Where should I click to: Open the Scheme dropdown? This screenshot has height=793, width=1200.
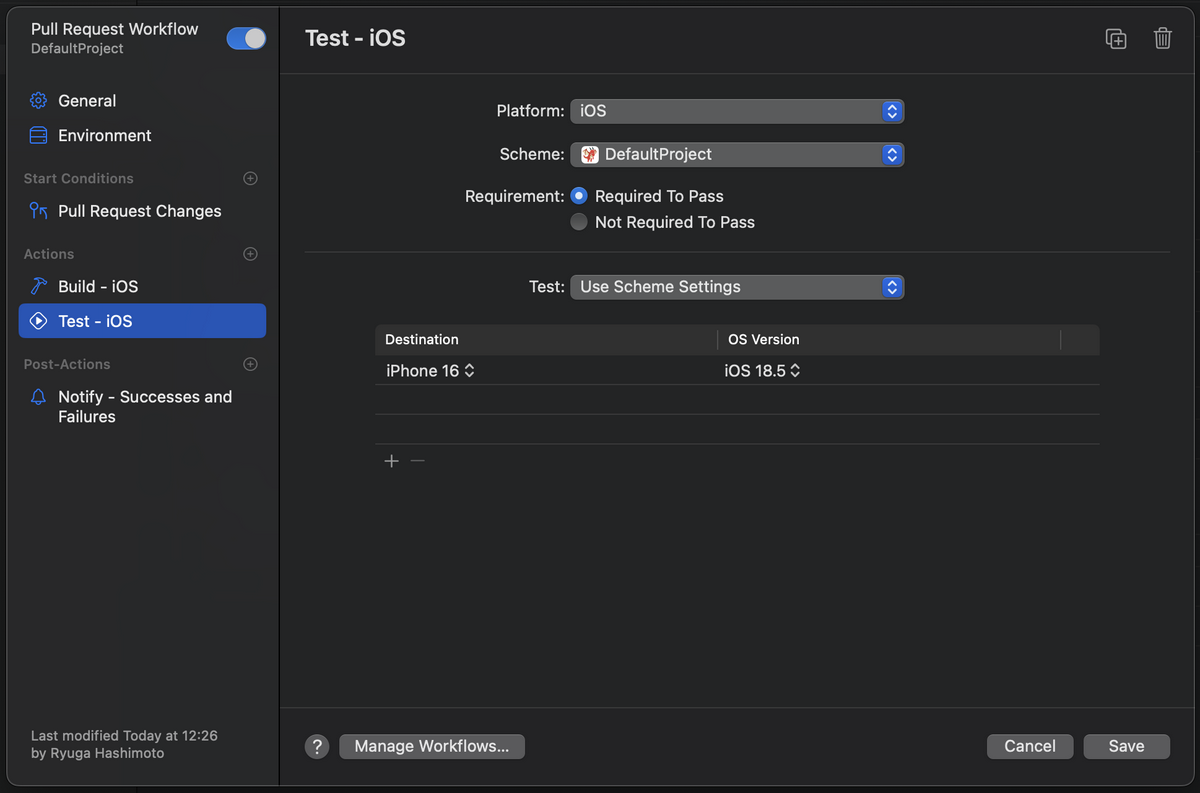737,154
